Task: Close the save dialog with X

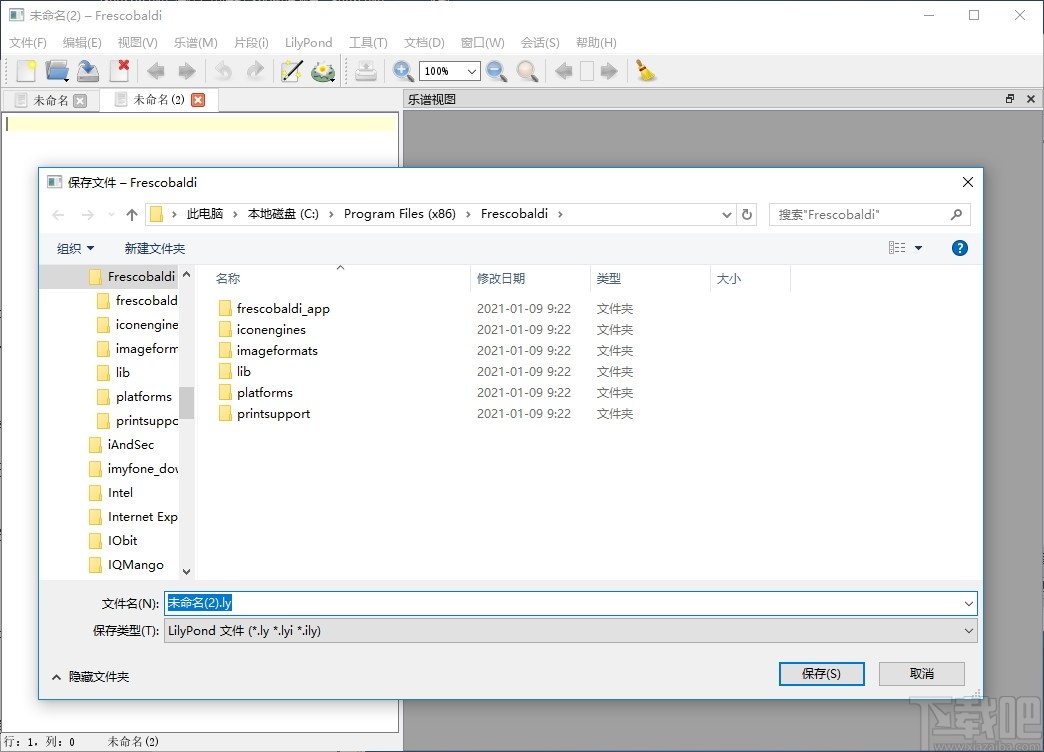Action: (967, 182)
